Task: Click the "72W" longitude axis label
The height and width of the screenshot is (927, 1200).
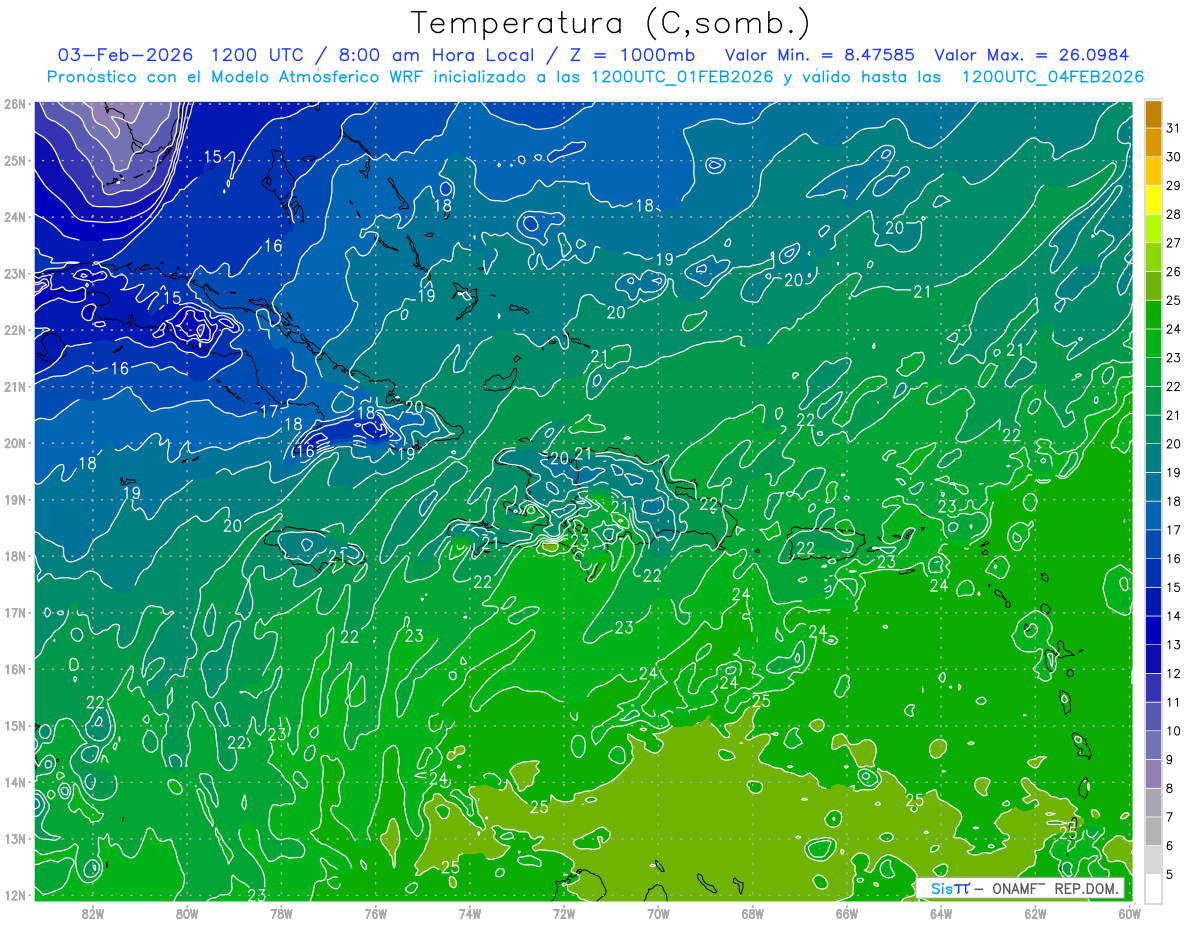Action: (564, 914)
